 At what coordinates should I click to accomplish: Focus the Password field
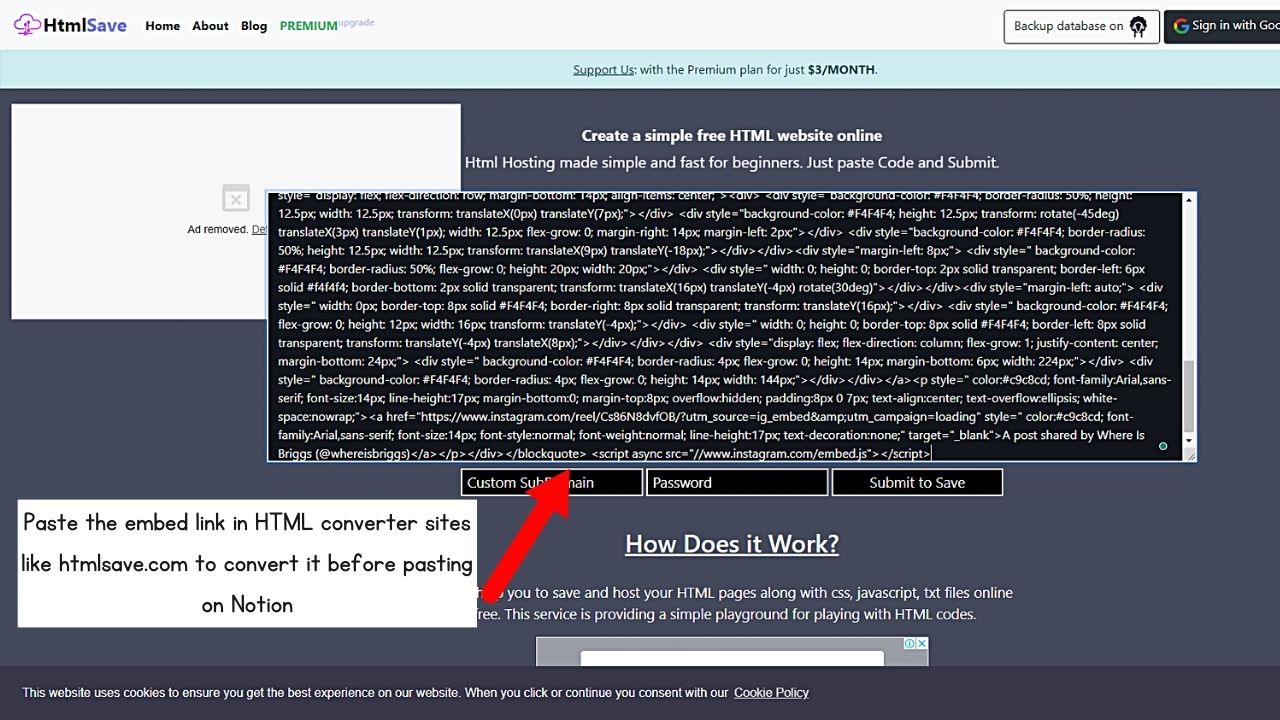point(737,482)
